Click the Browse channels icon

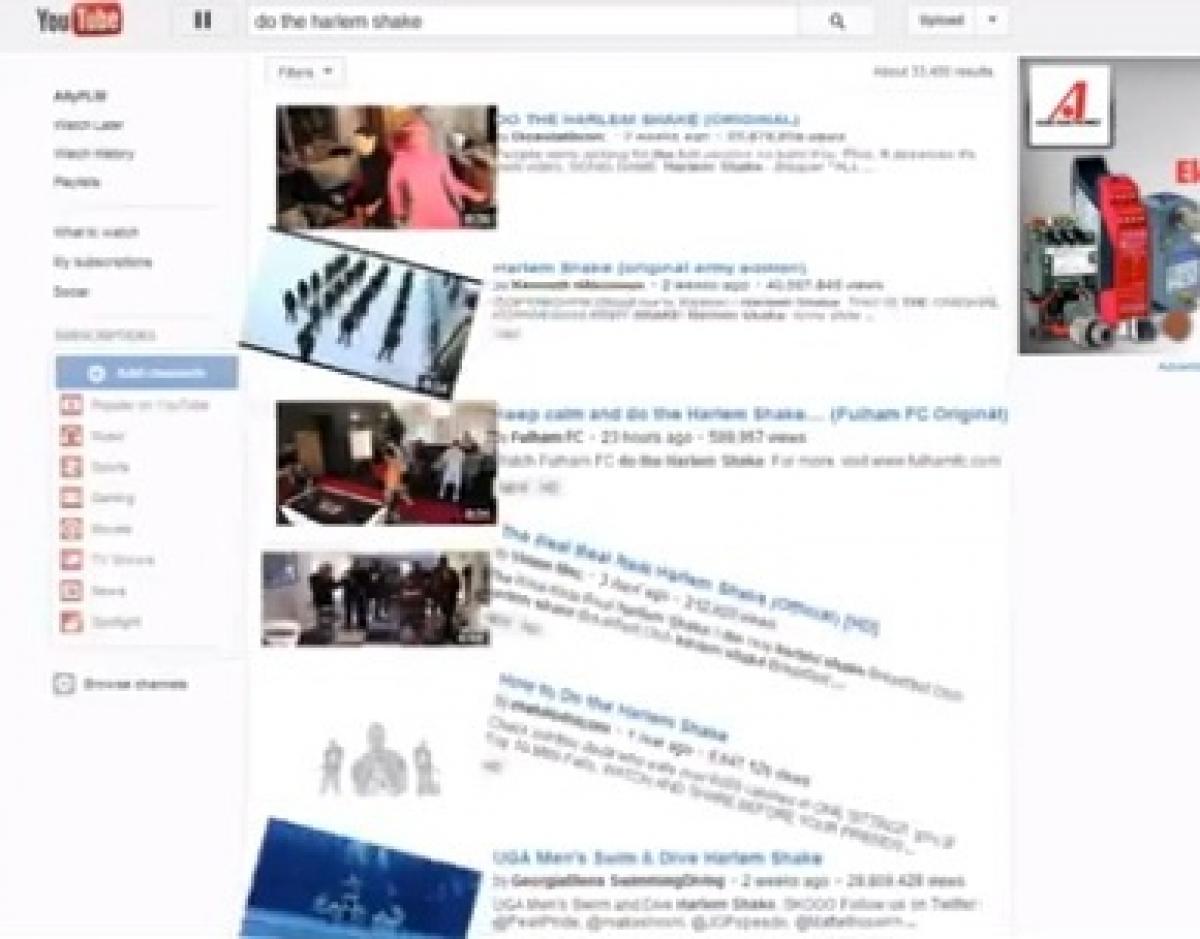(x=64, y=684)
